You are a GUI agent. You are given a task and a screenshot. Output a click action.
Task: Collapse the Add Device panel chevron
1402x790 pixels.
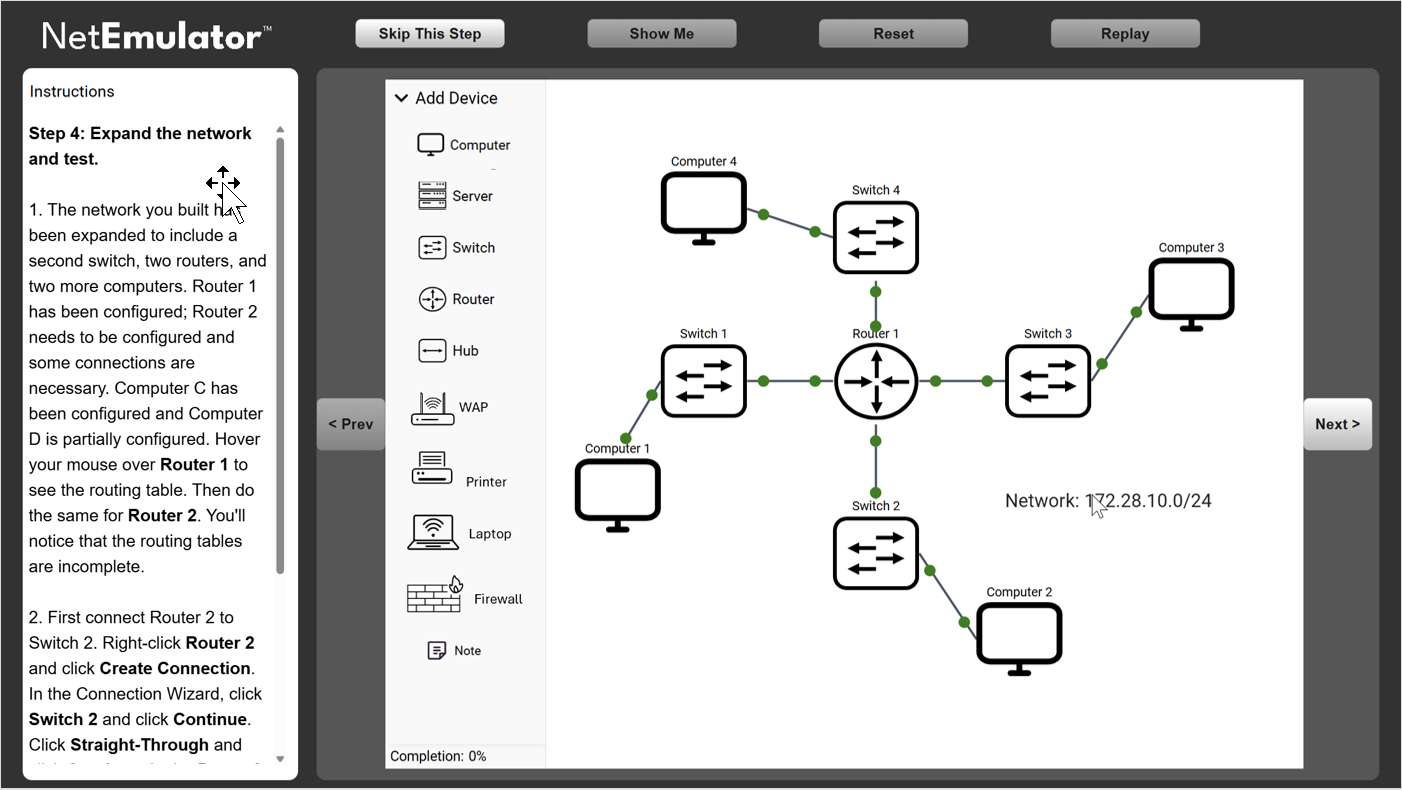pyautogui.click(x=402, y=98)
